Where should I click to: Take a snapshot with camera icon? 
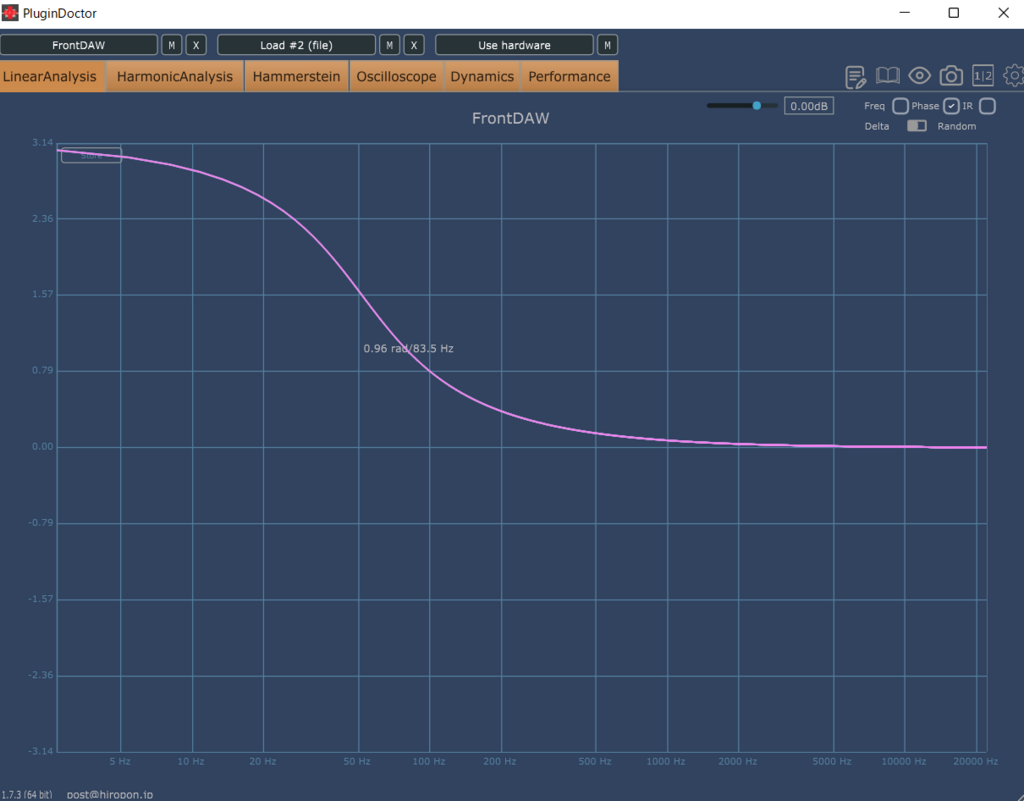click(951, 76)
